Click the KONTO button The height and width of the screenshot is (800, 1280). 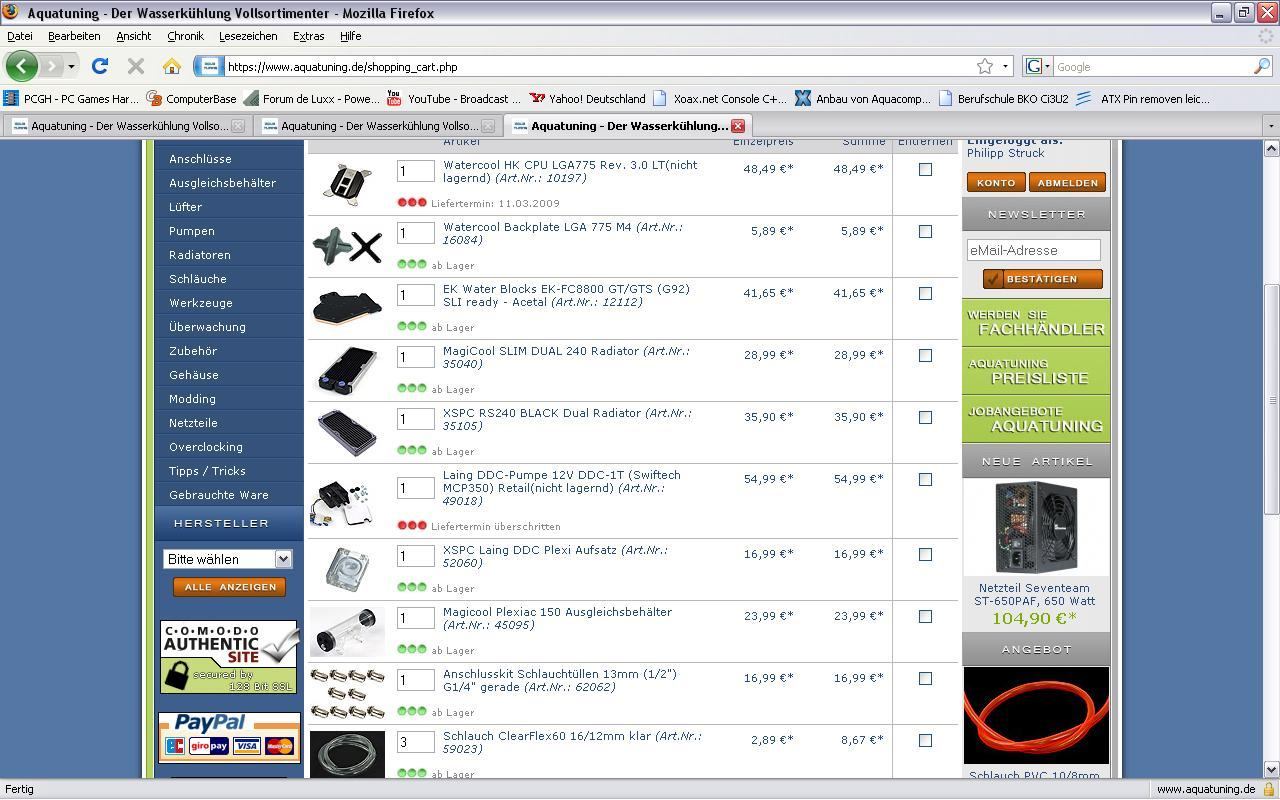pyautogui.click(x=996, y=182)
